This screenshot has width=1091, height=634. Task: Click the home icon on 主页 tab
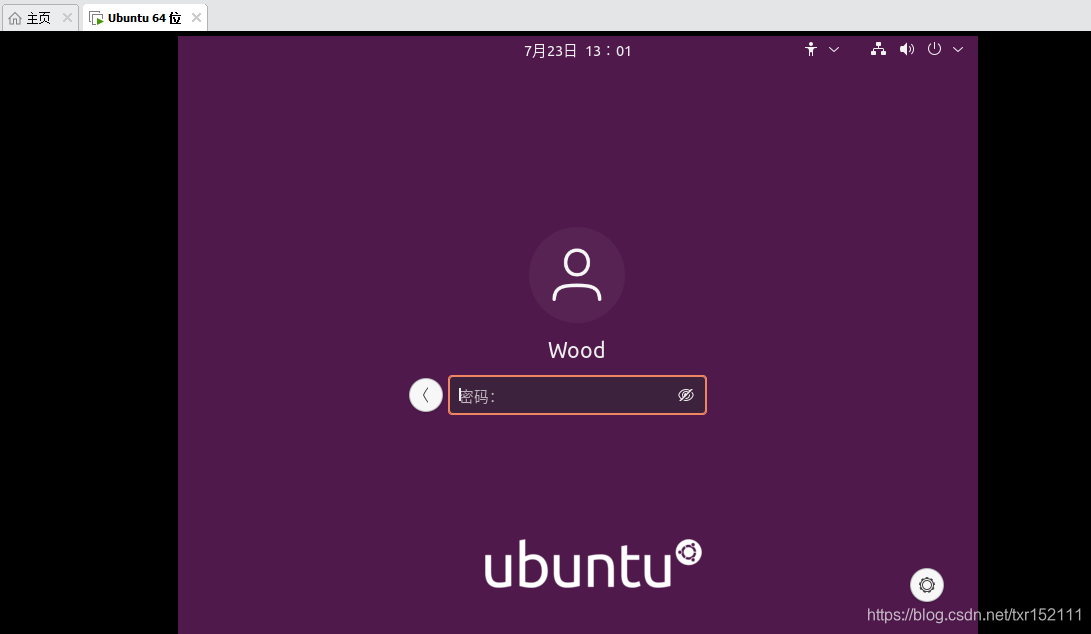(x=15, y=18)
